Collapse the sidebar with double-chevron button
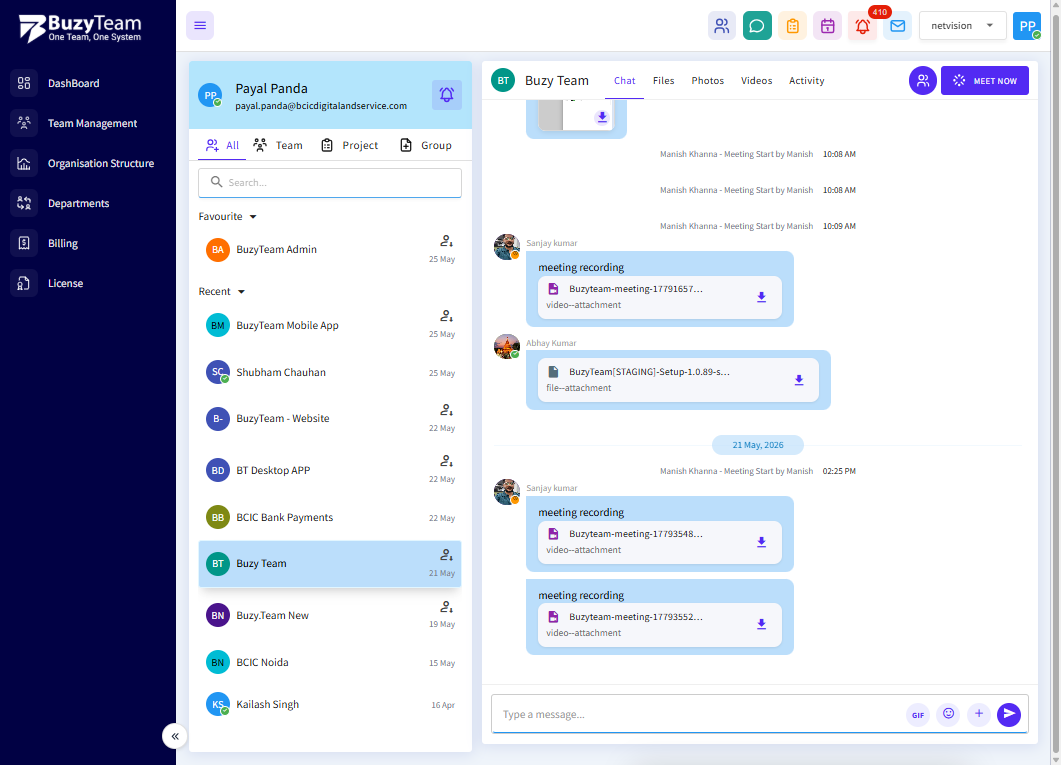Image resolution: width=1061 pixels, height=765 pixels. (x=175, y=736)
